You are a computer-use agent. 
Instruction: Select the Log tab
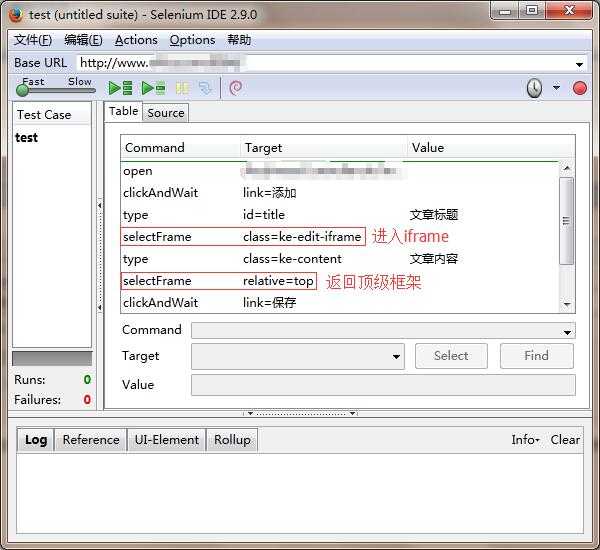pos(36,440)
